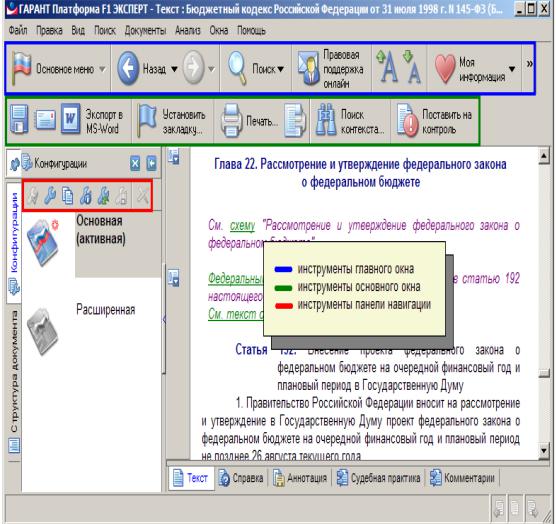
Task: Open Поиск контекста binoculars
Action: [326, 120]
